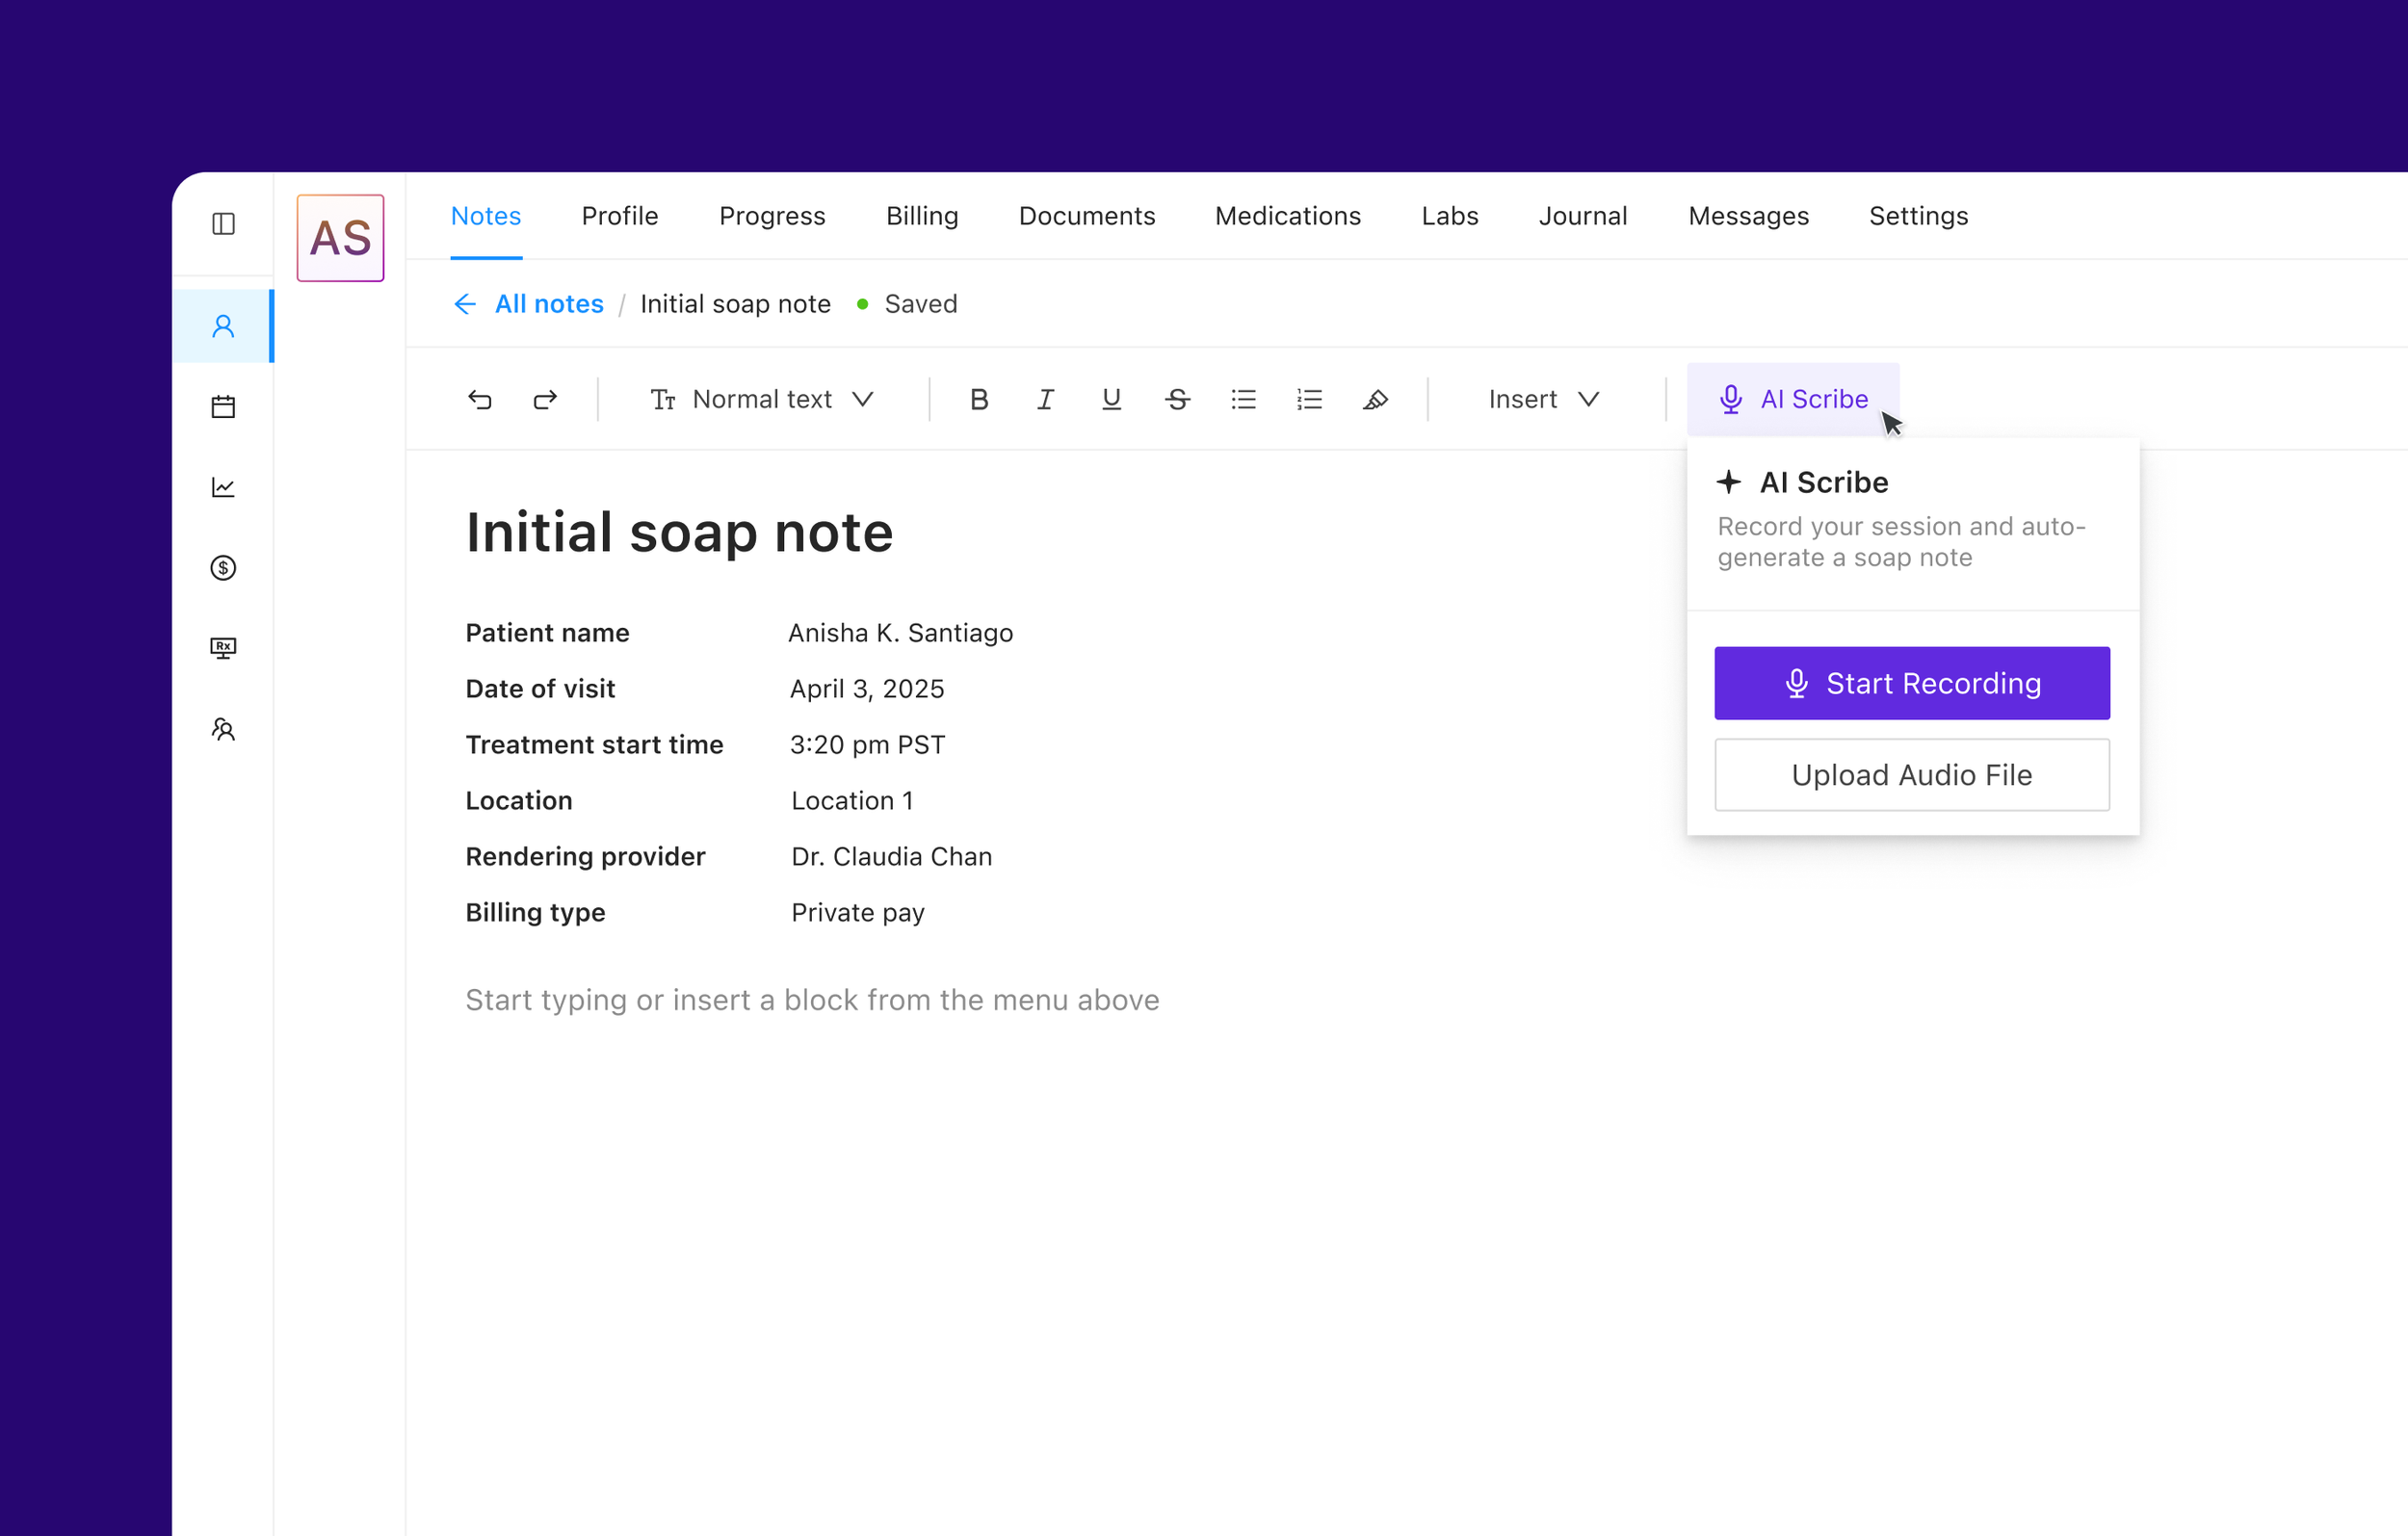
Task: Click the undo arrow icon
Action: (x=480, y=400)
